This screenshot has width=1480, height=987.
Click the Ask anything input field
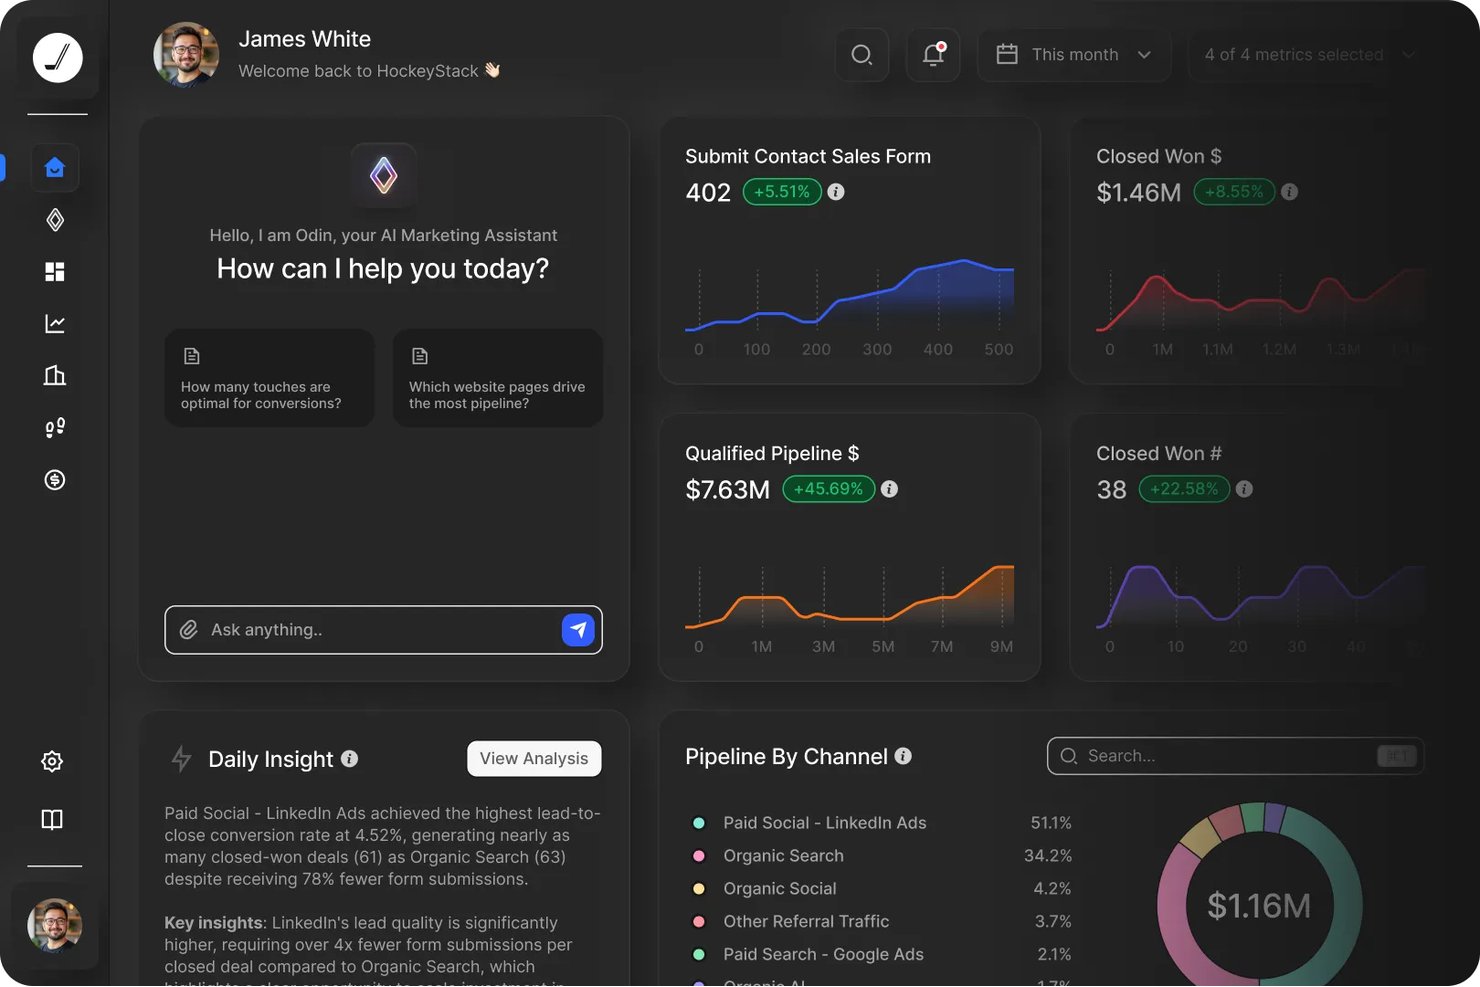point(384,630)
